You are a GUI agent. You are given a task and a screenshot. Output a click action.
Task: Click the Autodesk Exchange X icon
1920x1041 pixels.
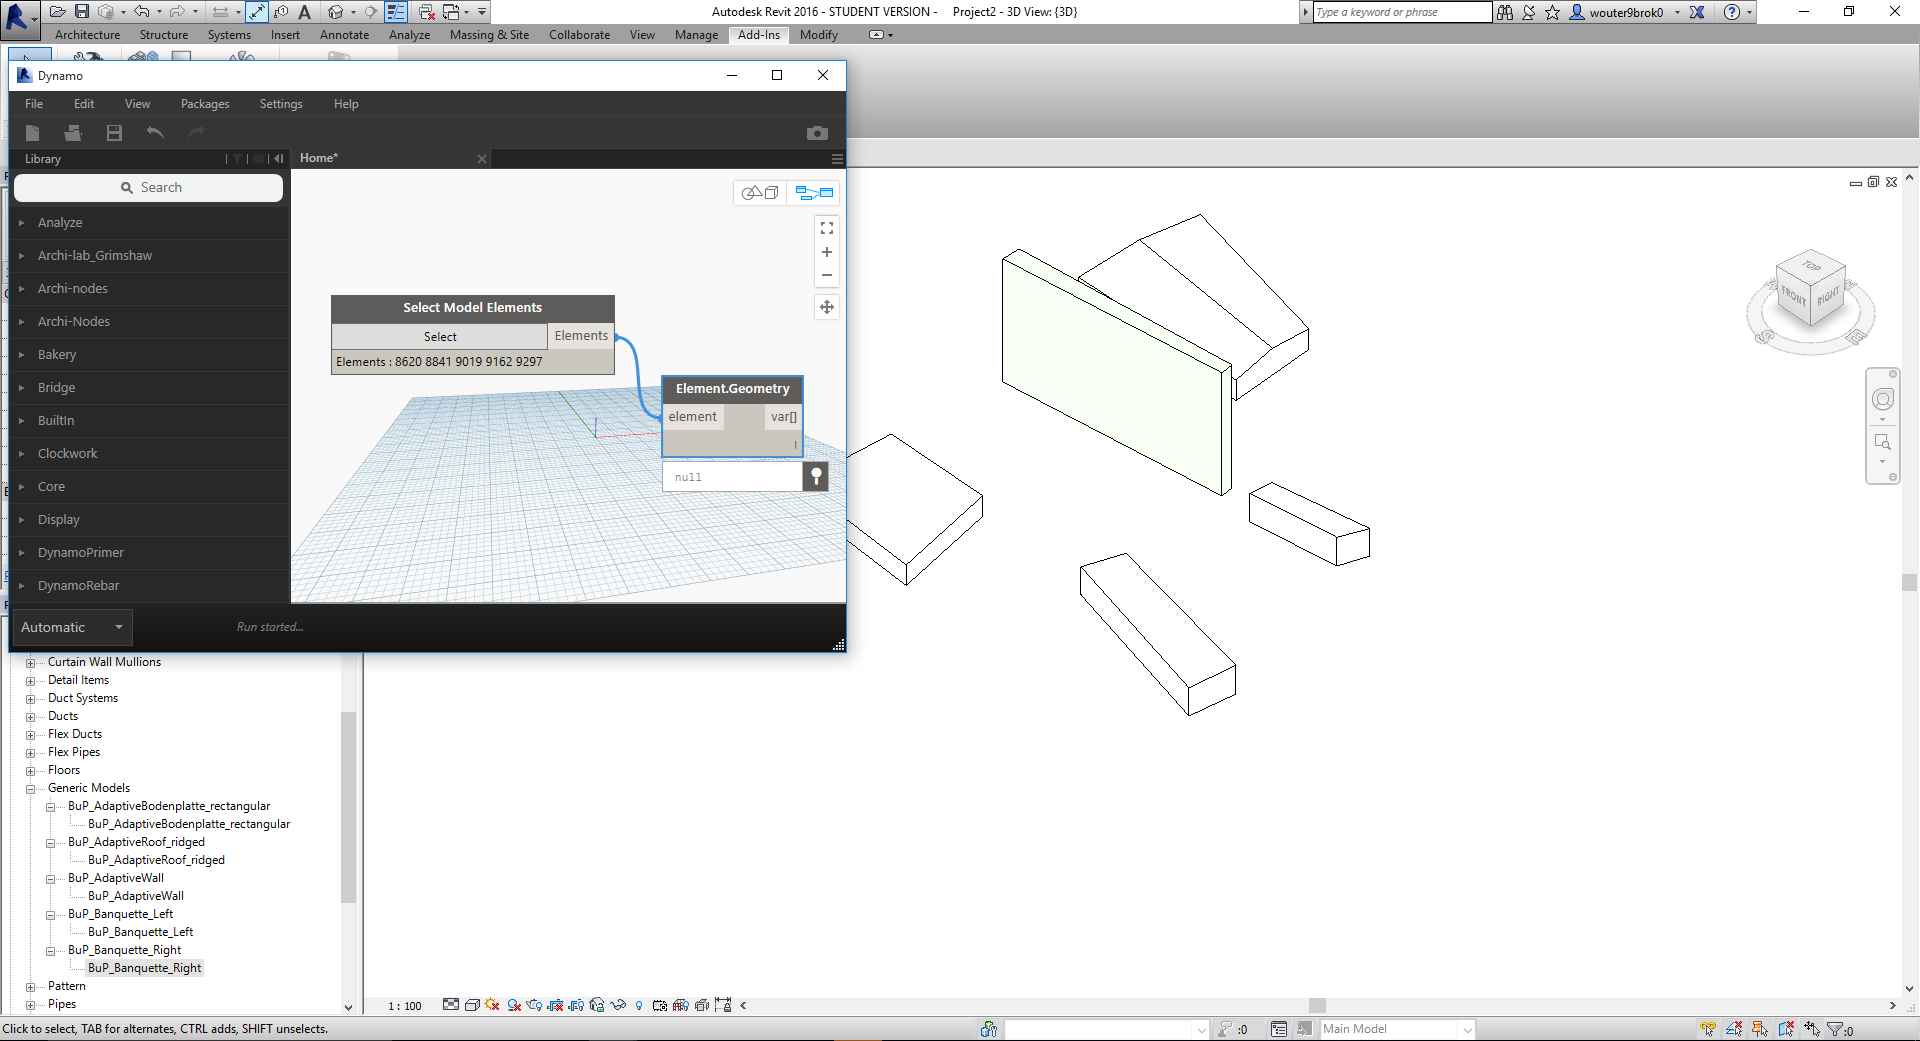tap(1697, 12)
